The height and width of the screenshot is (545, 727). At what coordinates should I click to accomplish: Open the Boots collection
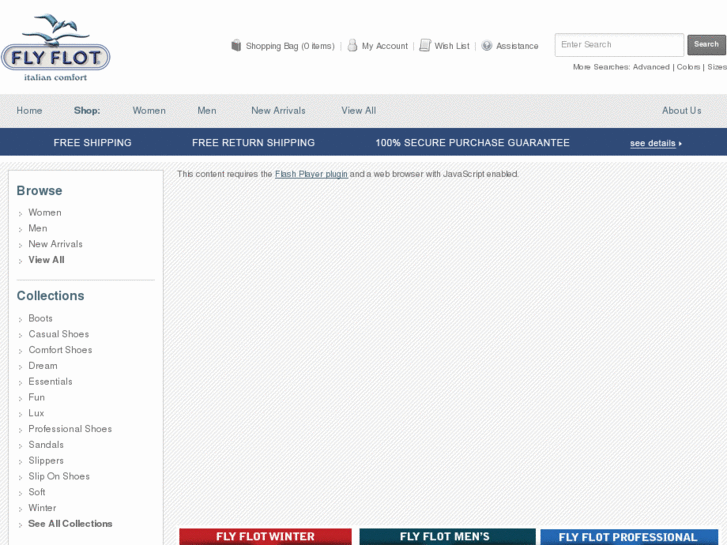(x=40, y=318)
